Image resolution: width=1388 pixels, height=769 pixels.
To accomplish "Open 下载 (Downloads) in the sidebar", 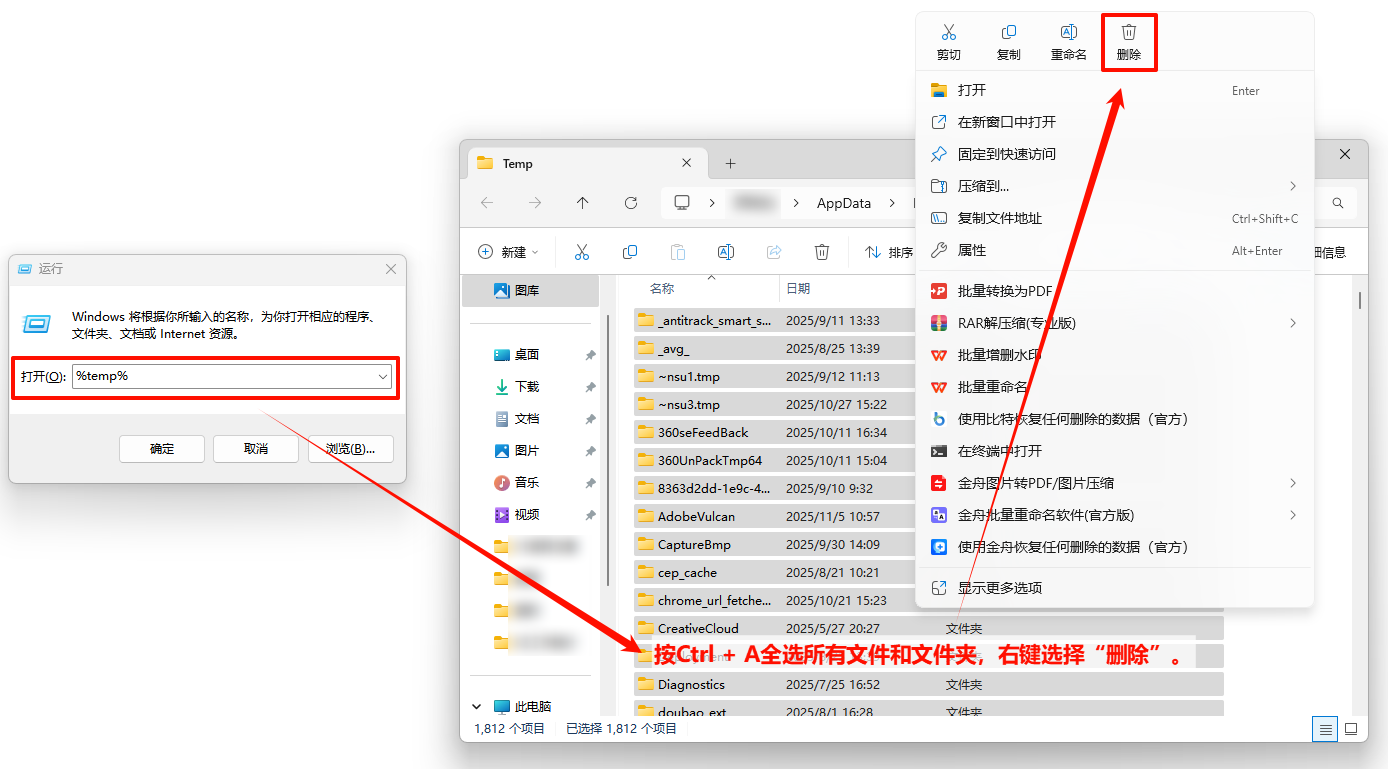I will (526, 387).
